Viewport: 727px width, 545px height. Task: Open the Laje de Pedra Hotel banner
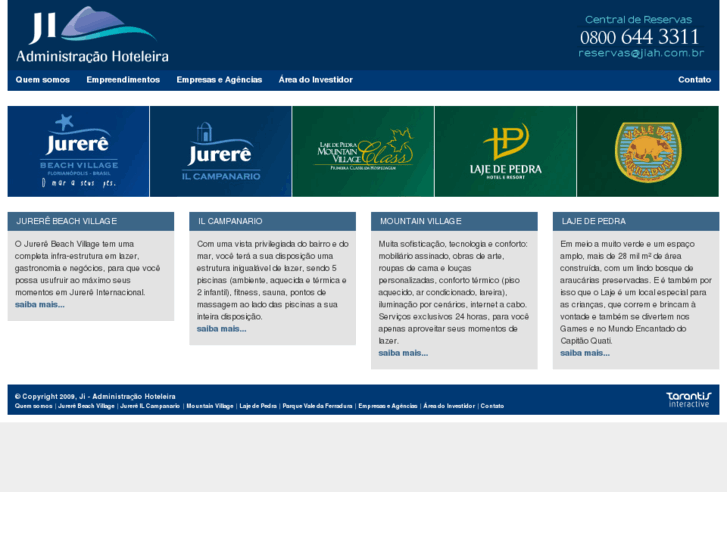pyautogui.click(x=505, y=151)
